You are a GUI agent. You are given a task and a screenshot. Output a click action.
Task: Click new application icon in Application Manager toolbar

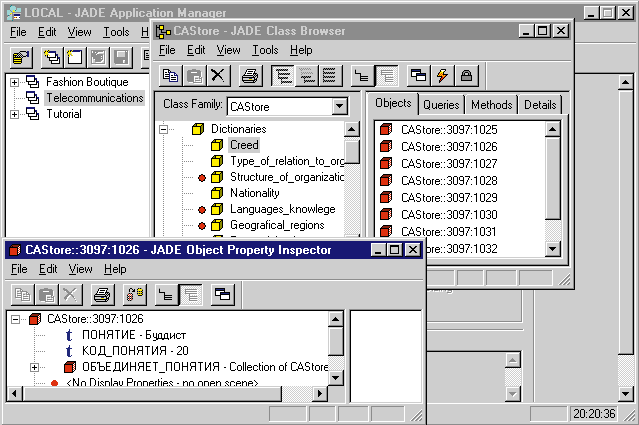52,57
